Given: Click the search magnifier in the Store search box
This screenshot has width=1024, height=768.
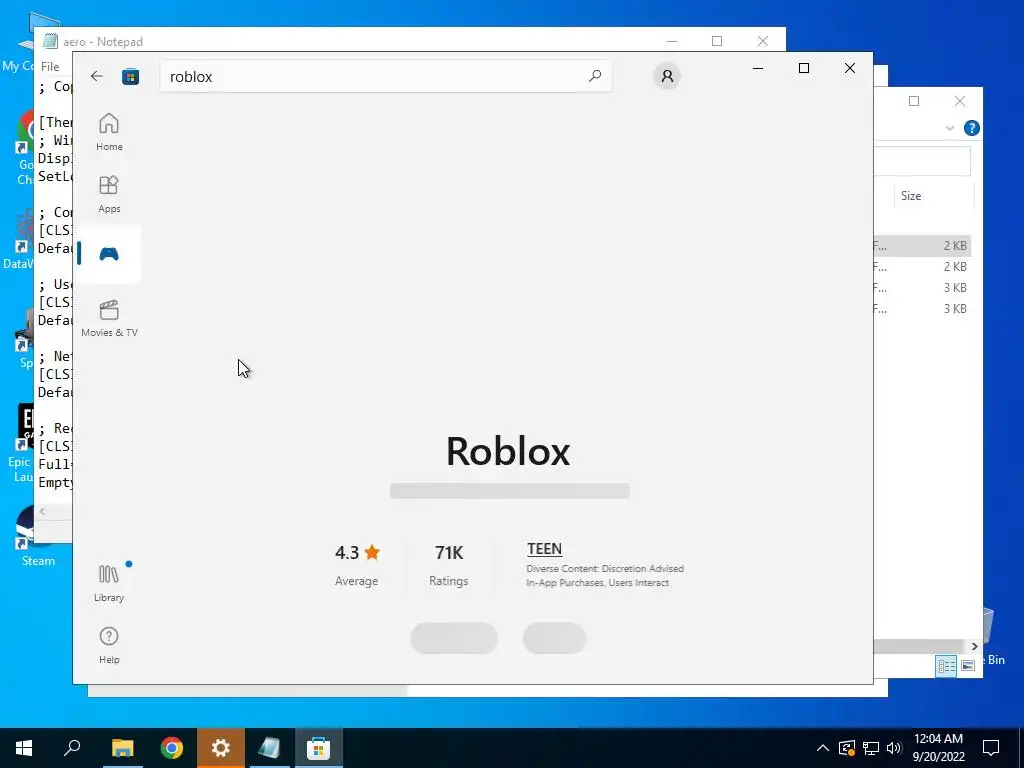Looking at the screenshot, I should (x=594, y=76).
